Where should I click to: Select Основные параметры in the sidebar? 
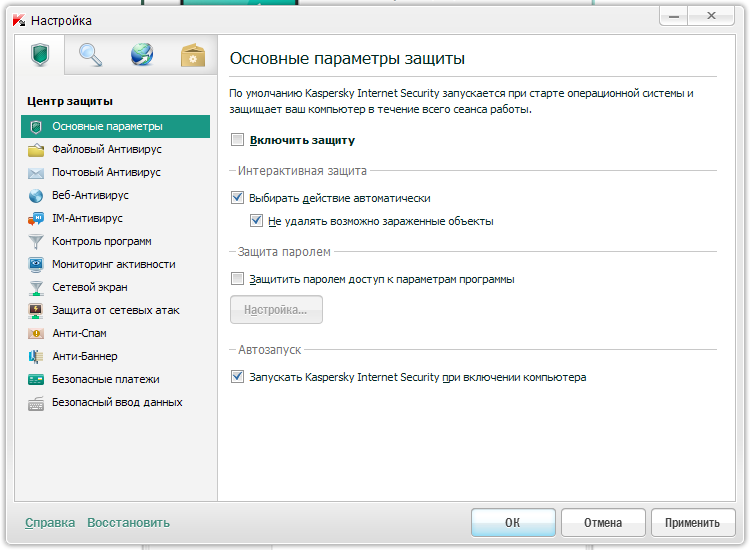[x=115, y=126]
